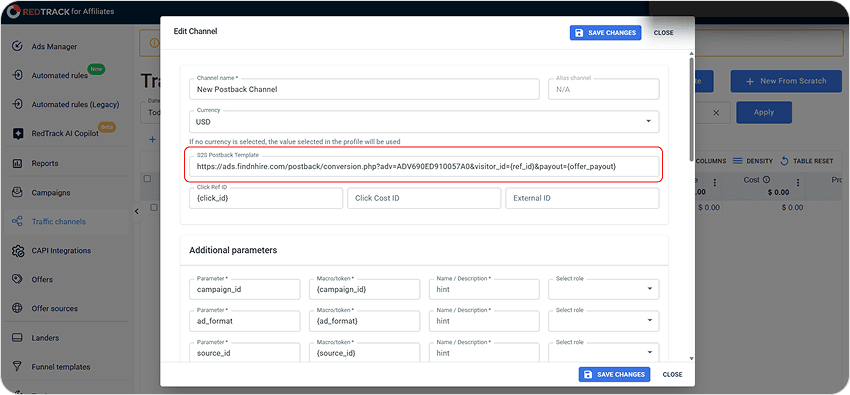This screenshot has width=850, height=395.
Task: Collapse the sidebar with the chevron
Action: click(137, 211)
